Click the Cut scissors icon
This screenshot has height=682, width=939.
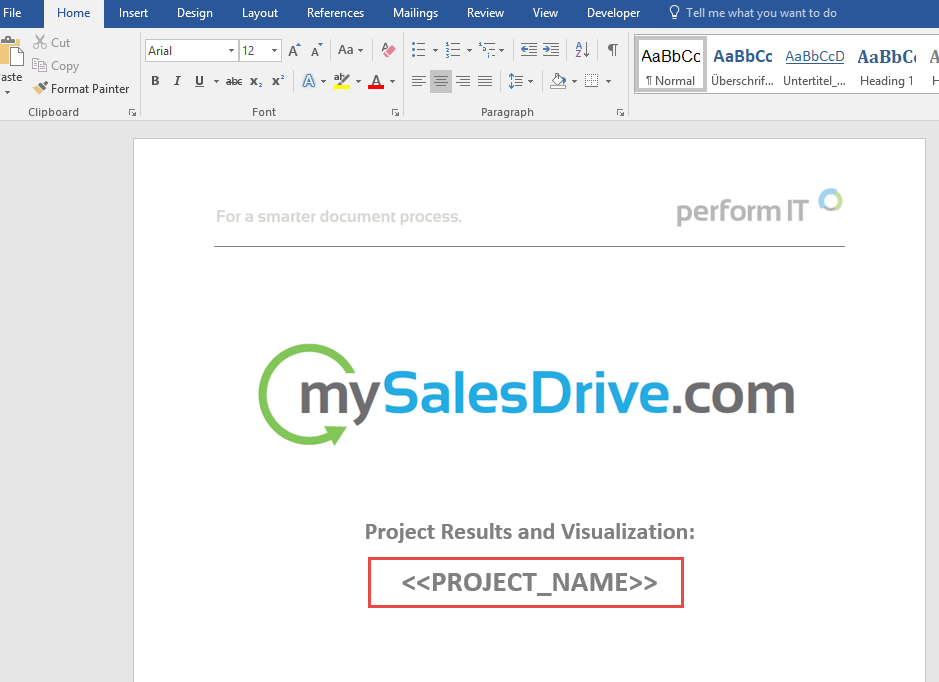pyautogui.click(x=40, y=43)
